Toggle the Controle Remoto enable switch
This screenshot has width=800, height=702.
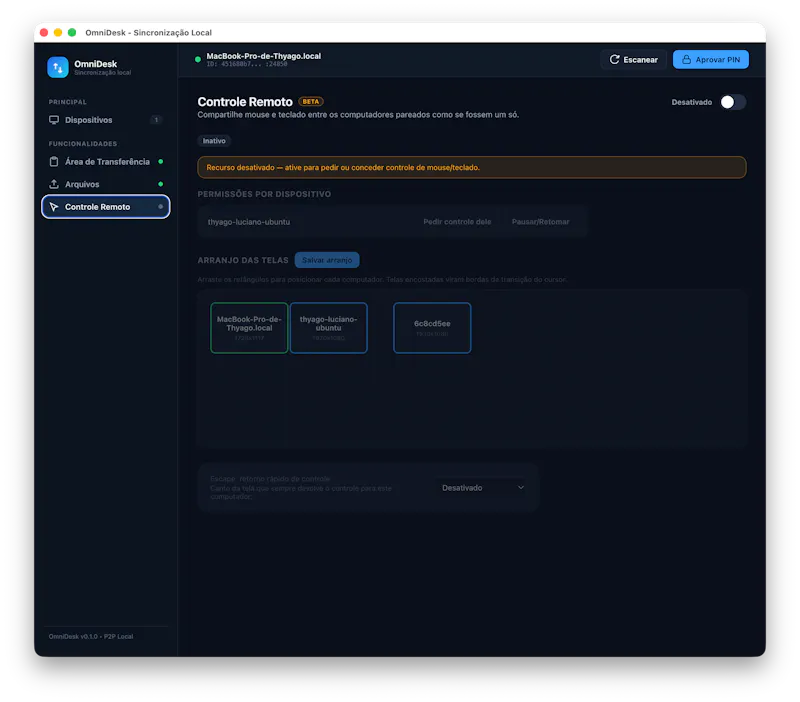[733, 102]
